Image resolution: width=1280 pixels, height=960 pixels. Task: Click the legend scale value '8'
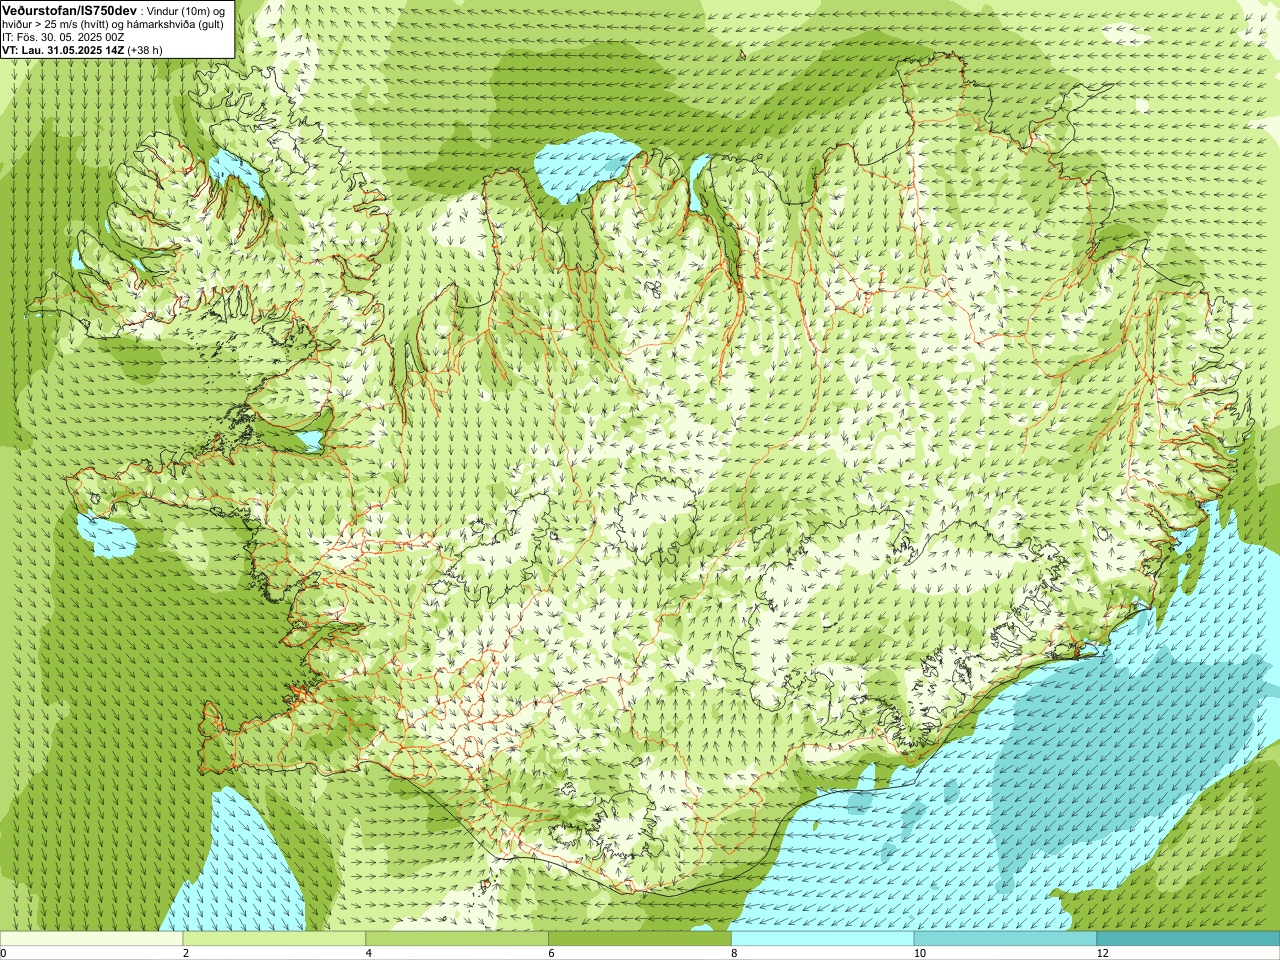coord(734,954)
